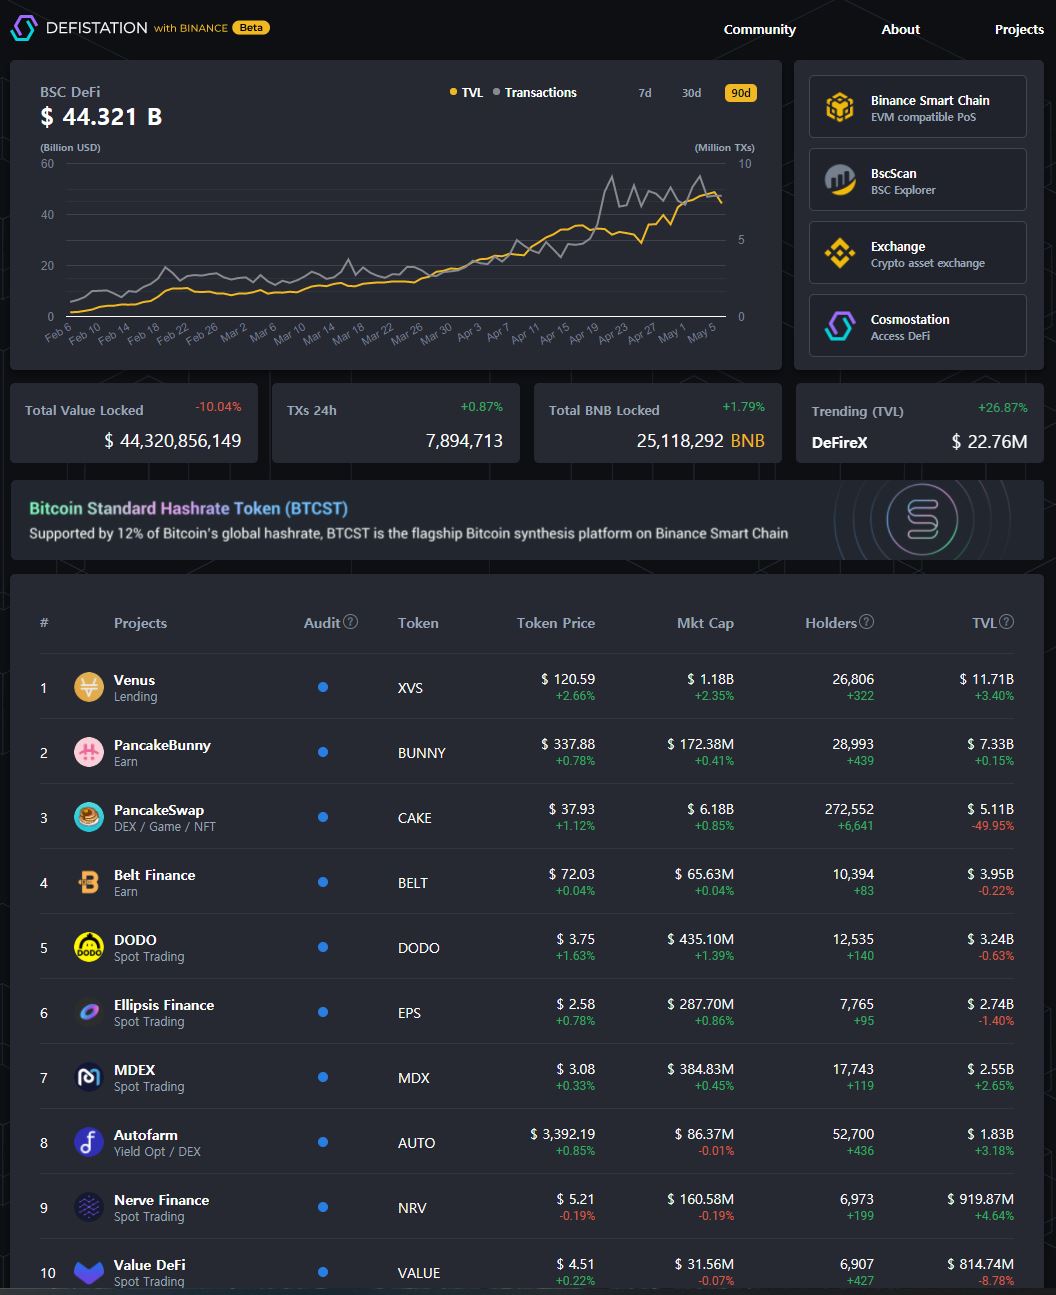
Task: Click Autofarm blue audit dot
Action: [x=323, y=1142]
